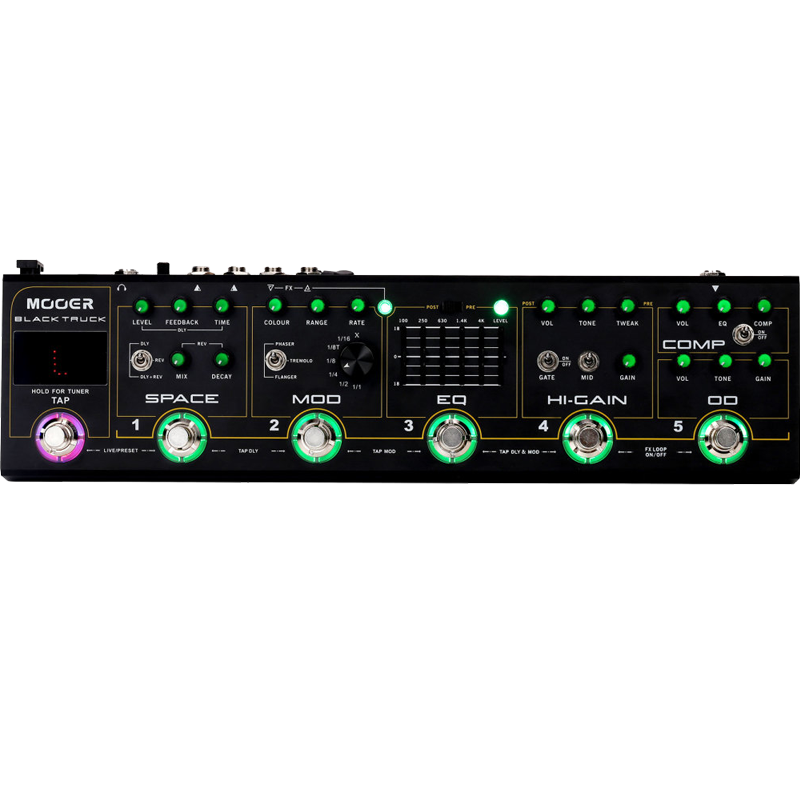The width and height of the screenshot is (800, 800).
Task: Stomp footswitch 2 under MOD
Action: point(316,437)
